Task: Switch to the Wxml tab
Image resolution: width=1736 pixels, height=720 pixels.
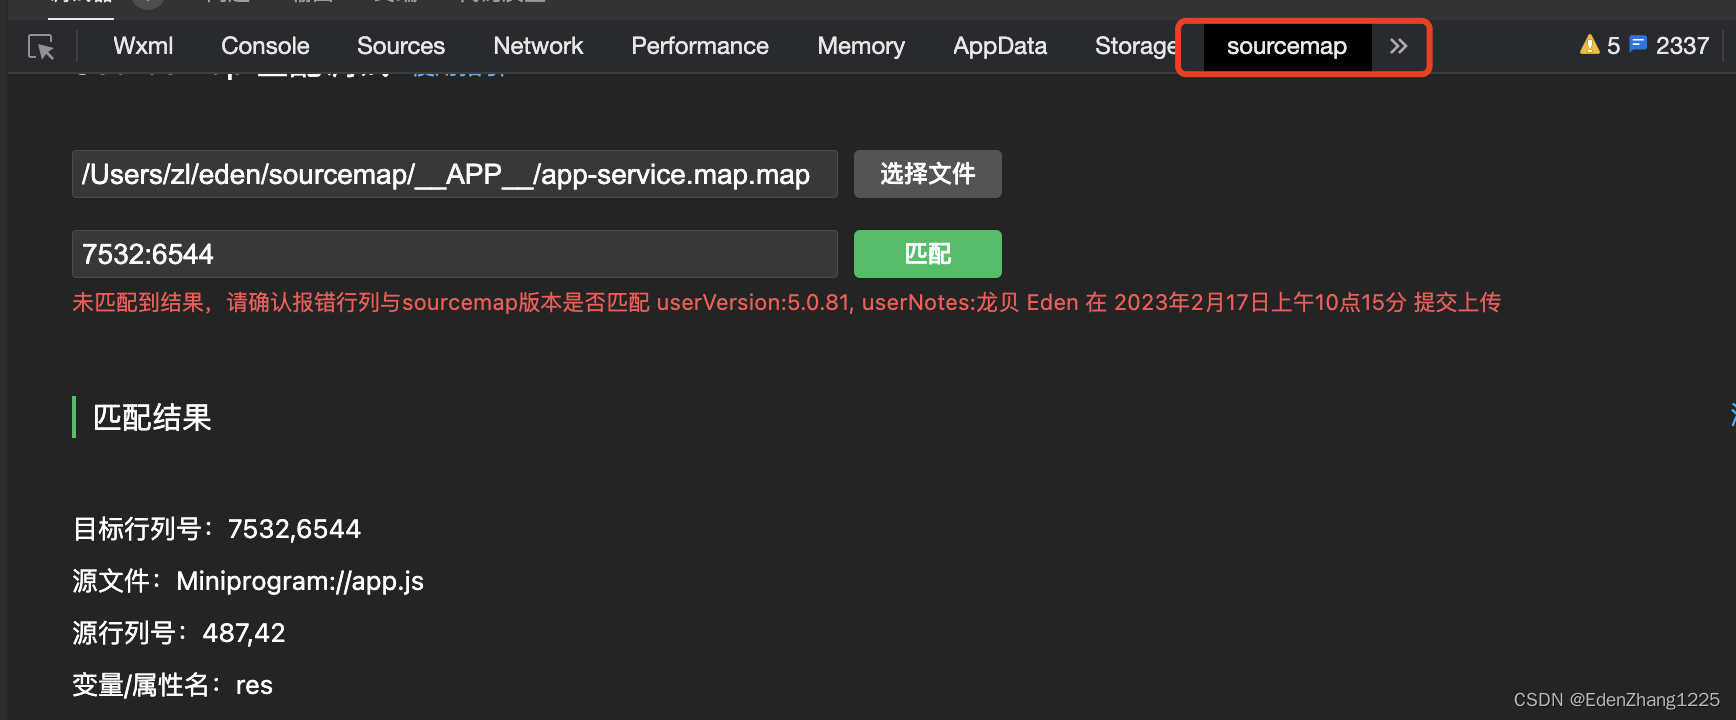Action: click(x=143, y=46)
